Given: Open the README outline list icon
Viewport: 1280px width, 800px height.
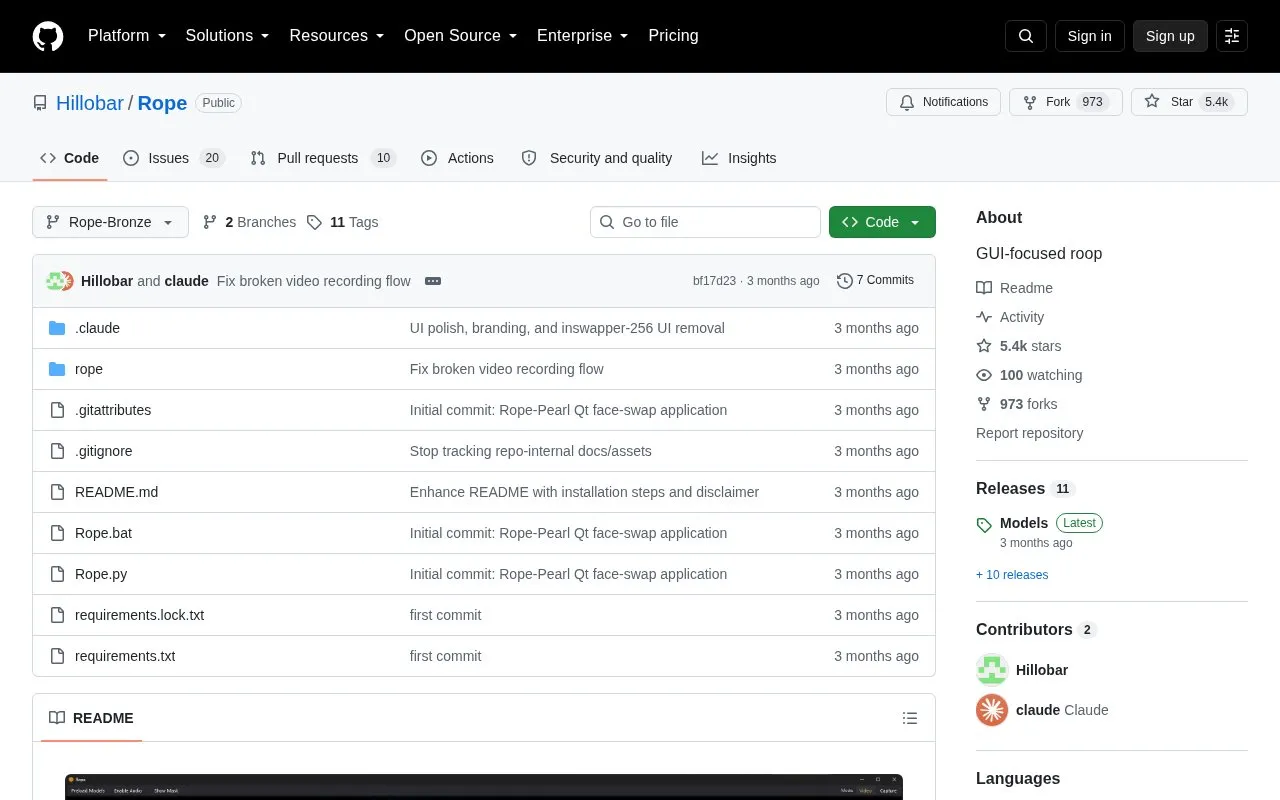Looking at the screenshot, I should tap(910, 718).
